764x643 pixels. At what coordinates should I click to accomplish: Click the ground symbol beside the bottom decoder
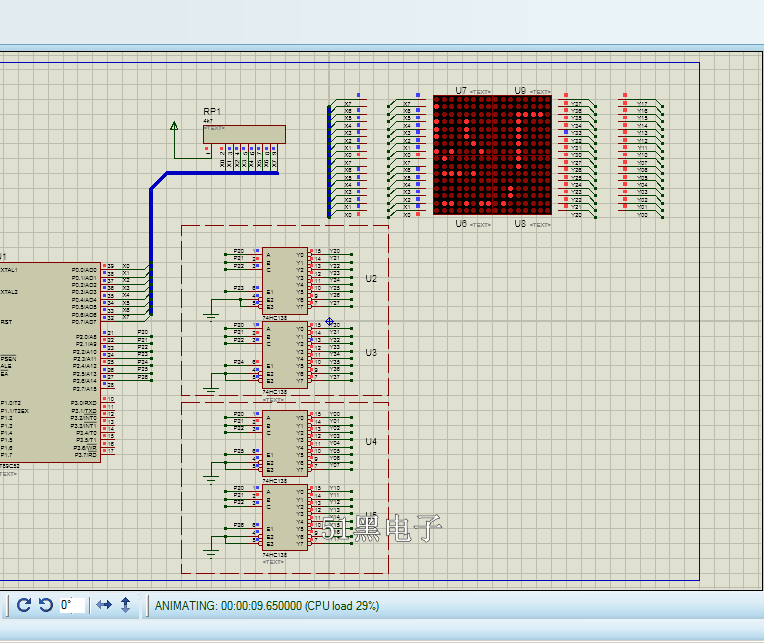[x=211, y=553]
